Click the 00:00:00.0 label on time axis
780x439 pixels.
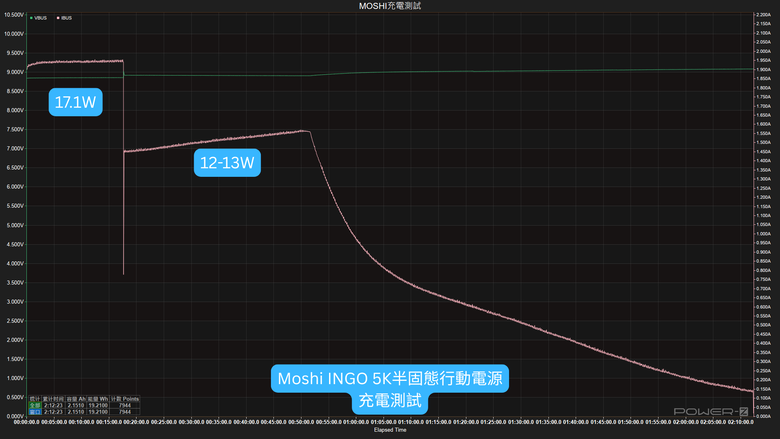(x=26, y=422)
